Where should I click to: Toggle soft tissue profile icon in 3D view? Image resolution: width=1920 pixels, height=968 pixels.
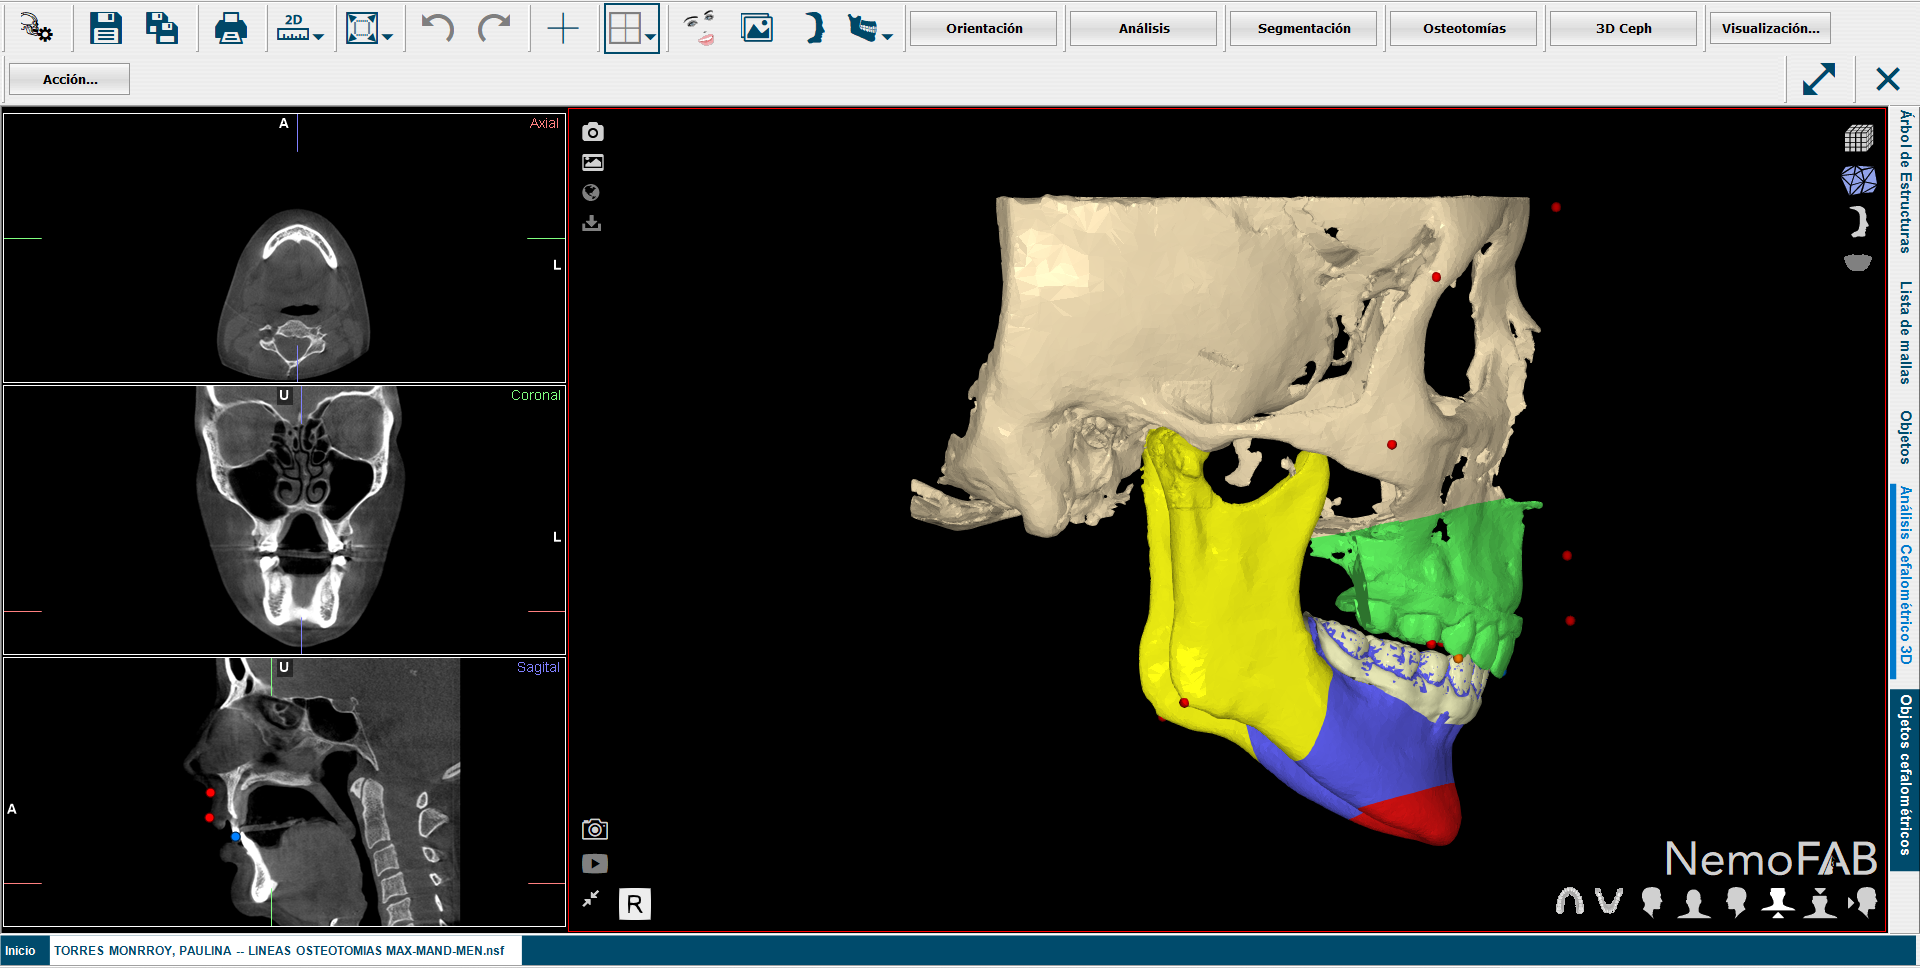coord(1859,221)
